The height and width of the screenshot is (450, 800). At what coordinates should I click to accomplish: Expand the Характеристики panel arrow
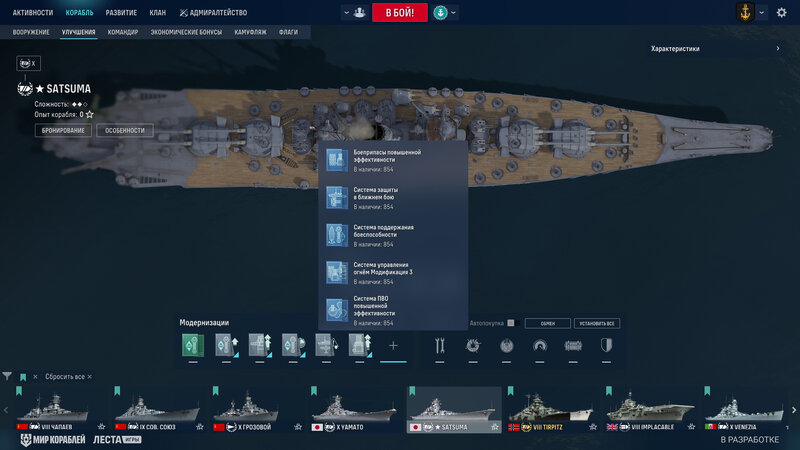click(778, 48)
